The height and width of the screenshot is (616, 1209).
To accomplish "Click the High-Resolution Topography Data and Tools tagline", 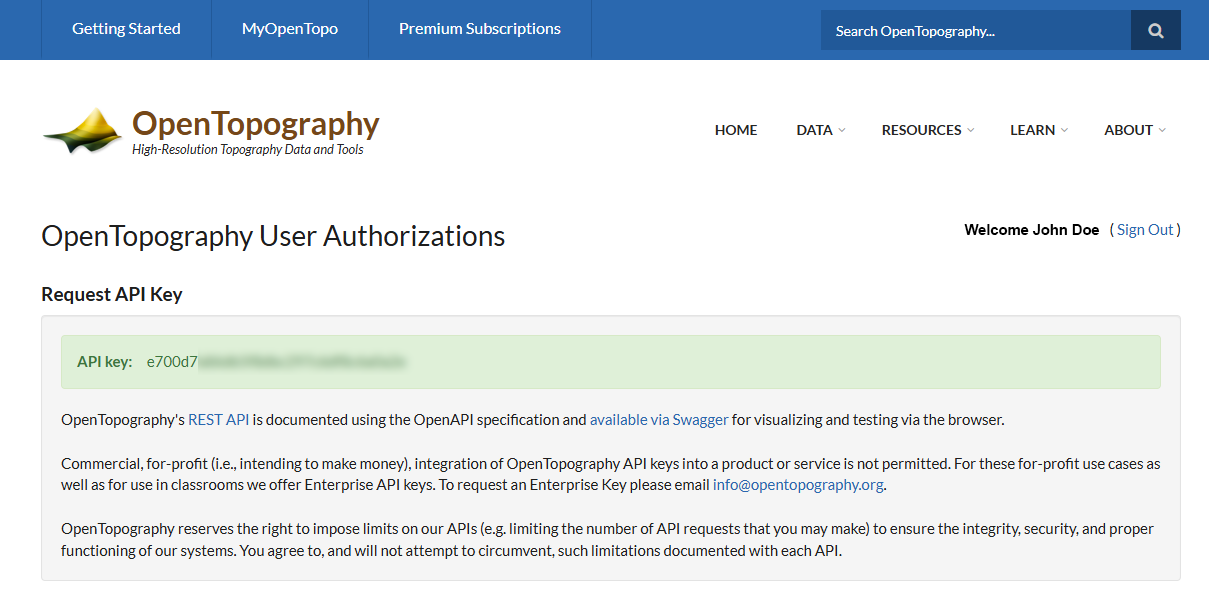I will tap(248, 150).
